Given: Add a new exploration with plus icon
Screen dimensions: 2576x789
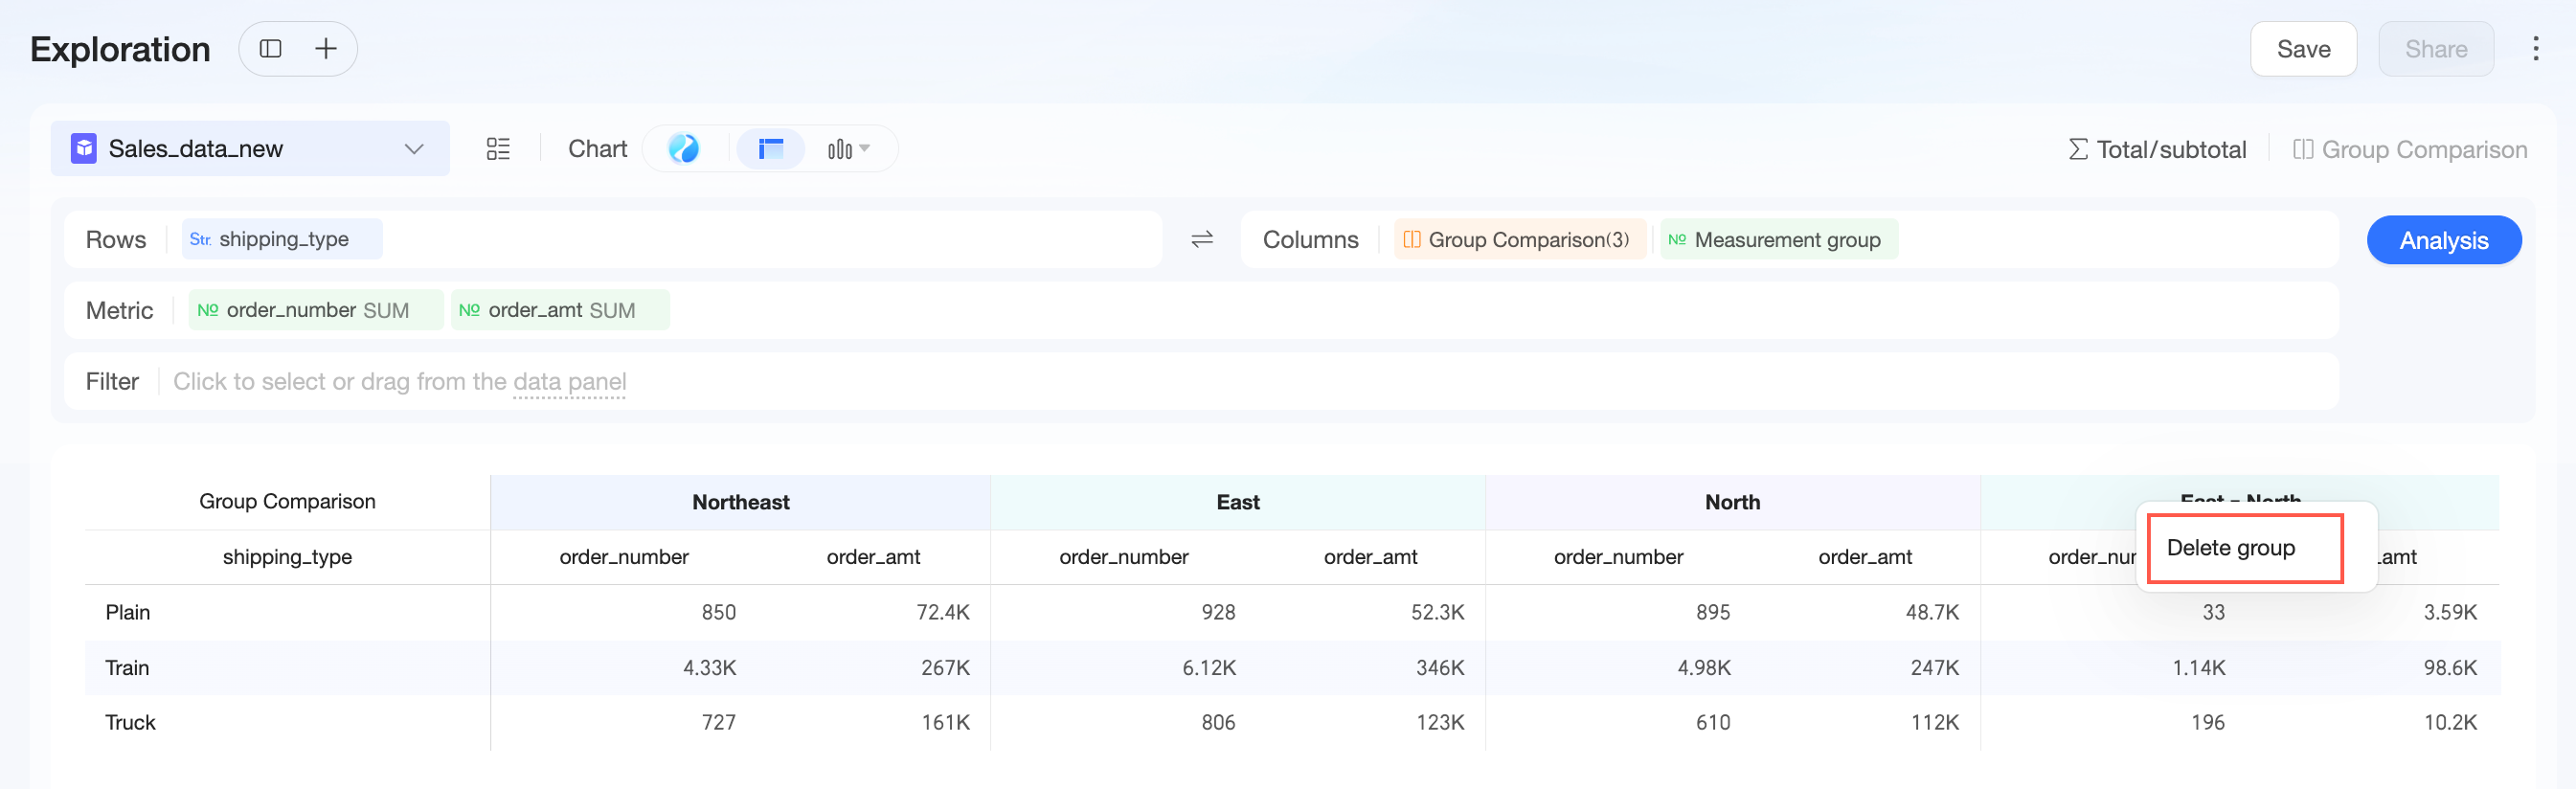Looking at the screenshot, I should click(x=326, y=49).
